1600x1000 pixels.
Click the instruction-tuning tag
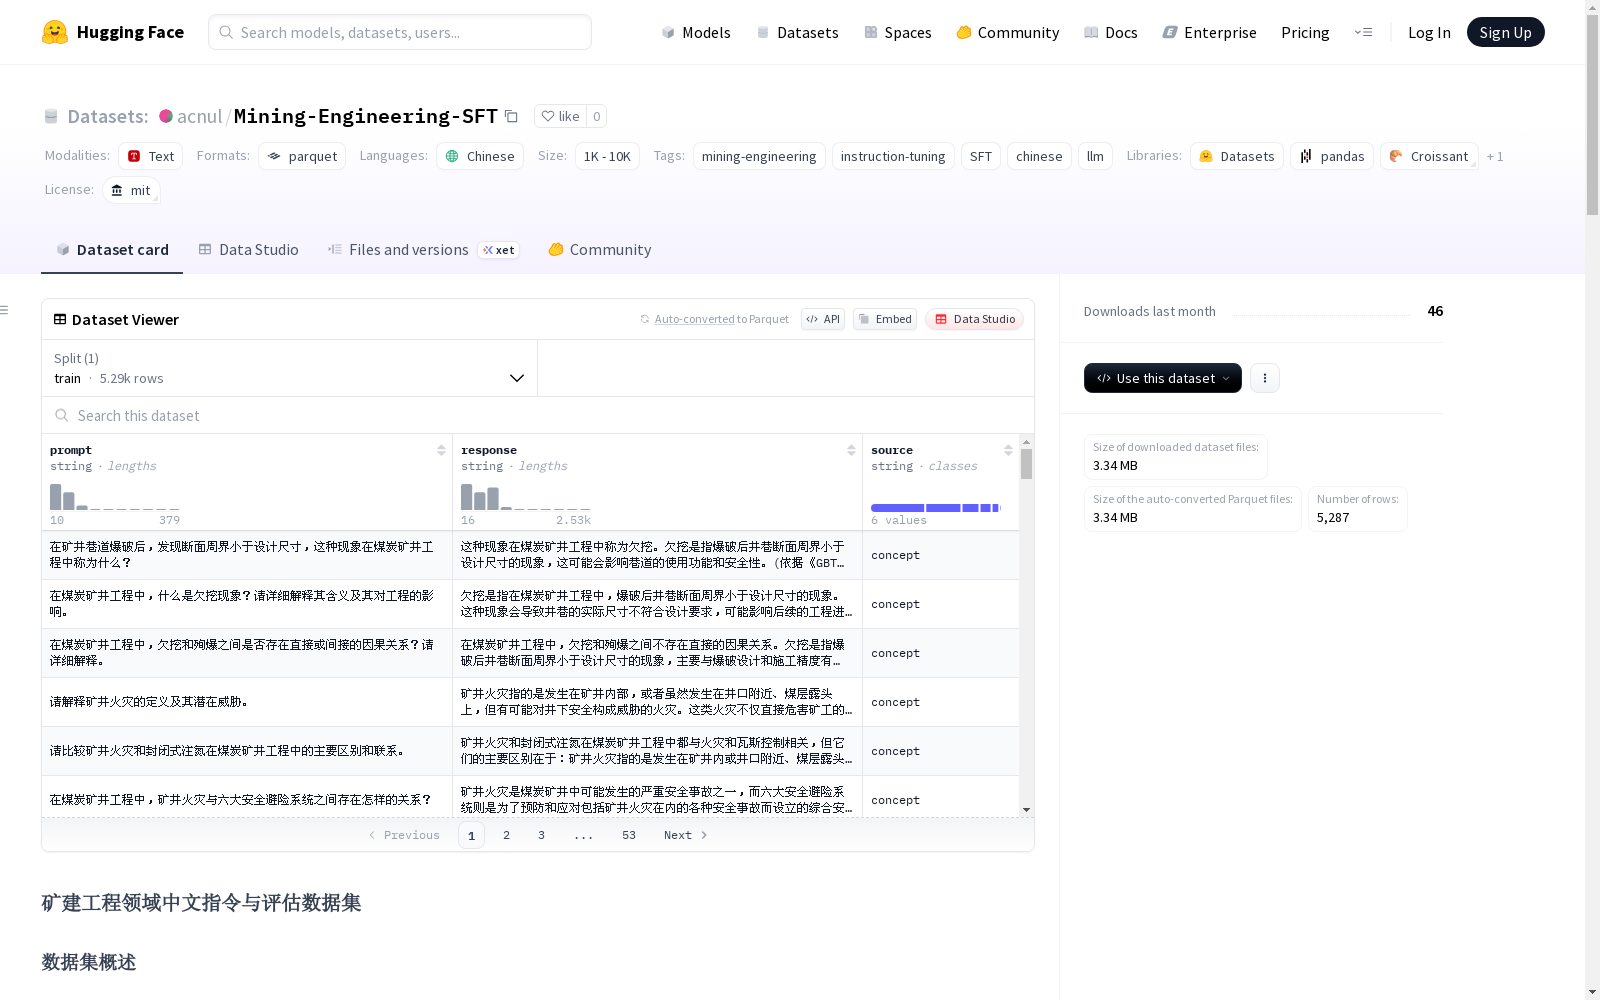coord(893,156)
